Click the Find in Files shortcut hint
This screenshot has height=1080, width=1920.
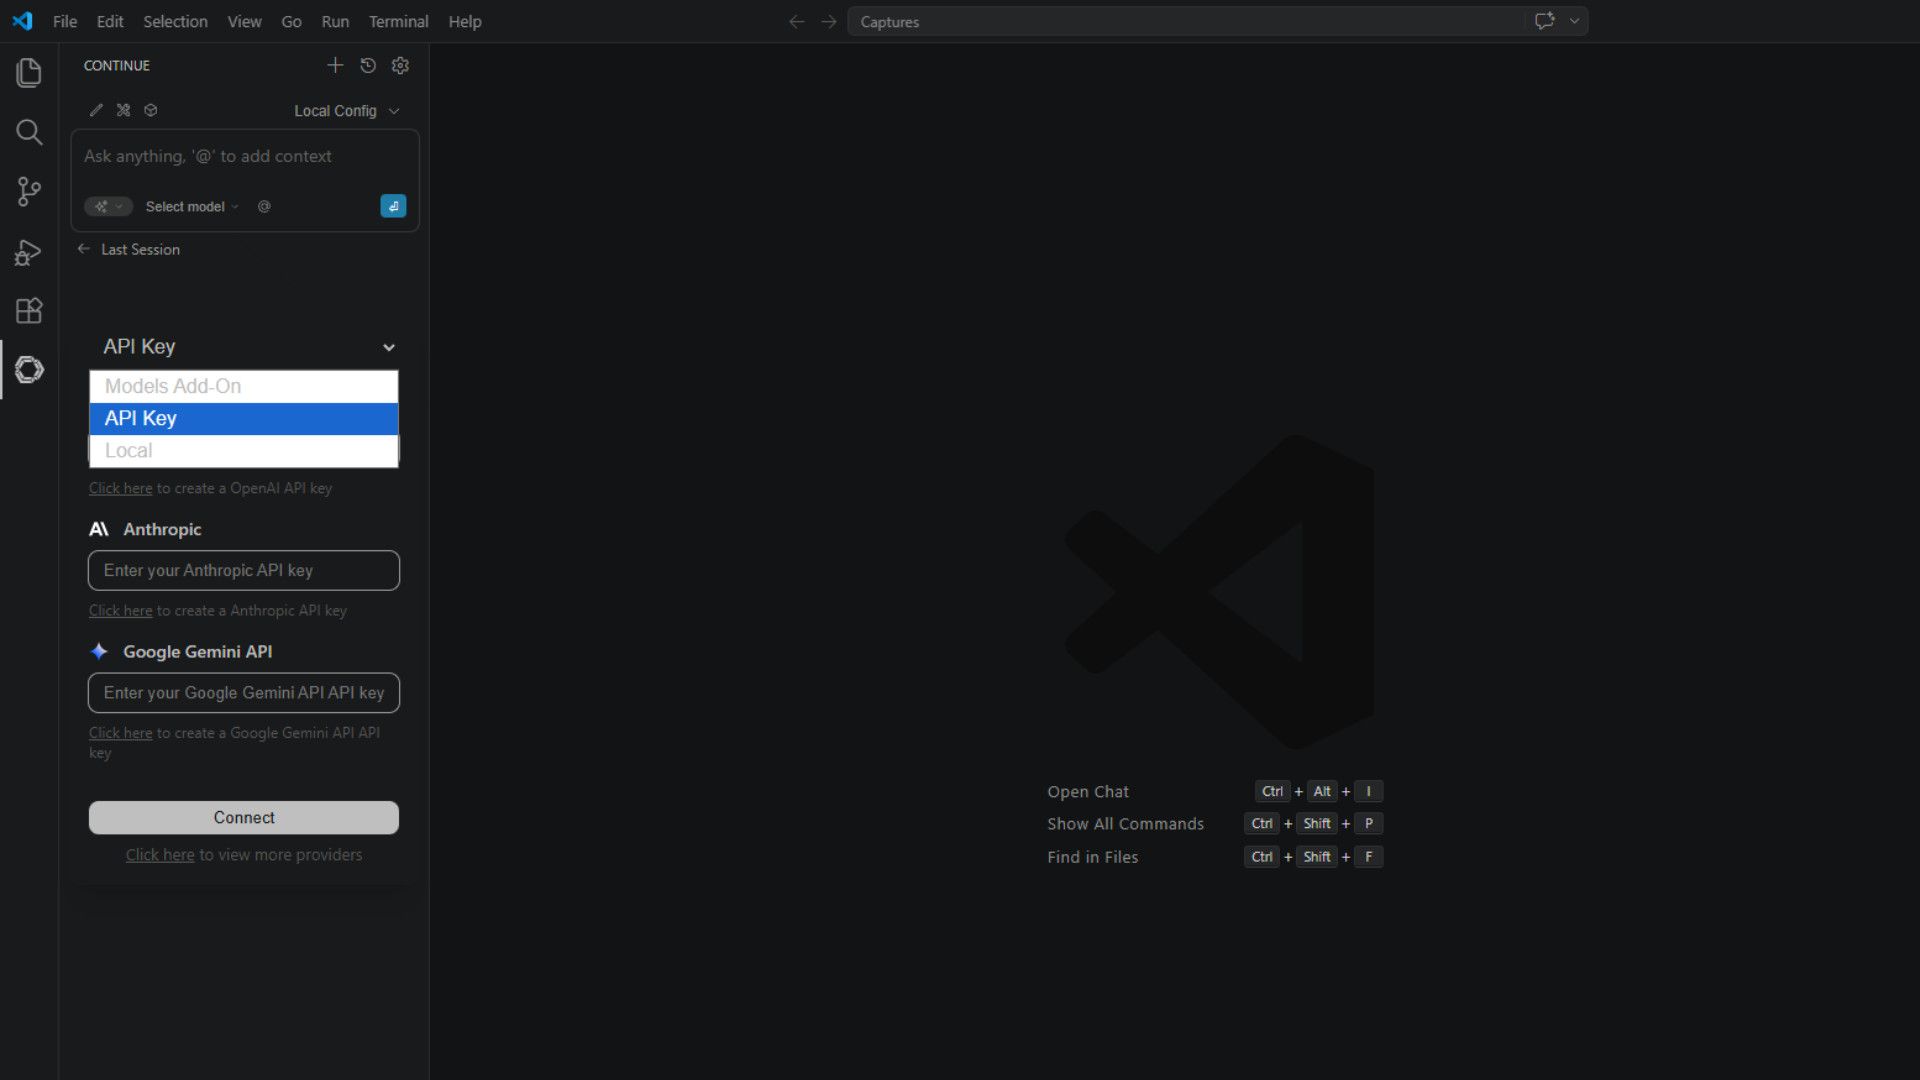click(1092, 857)
